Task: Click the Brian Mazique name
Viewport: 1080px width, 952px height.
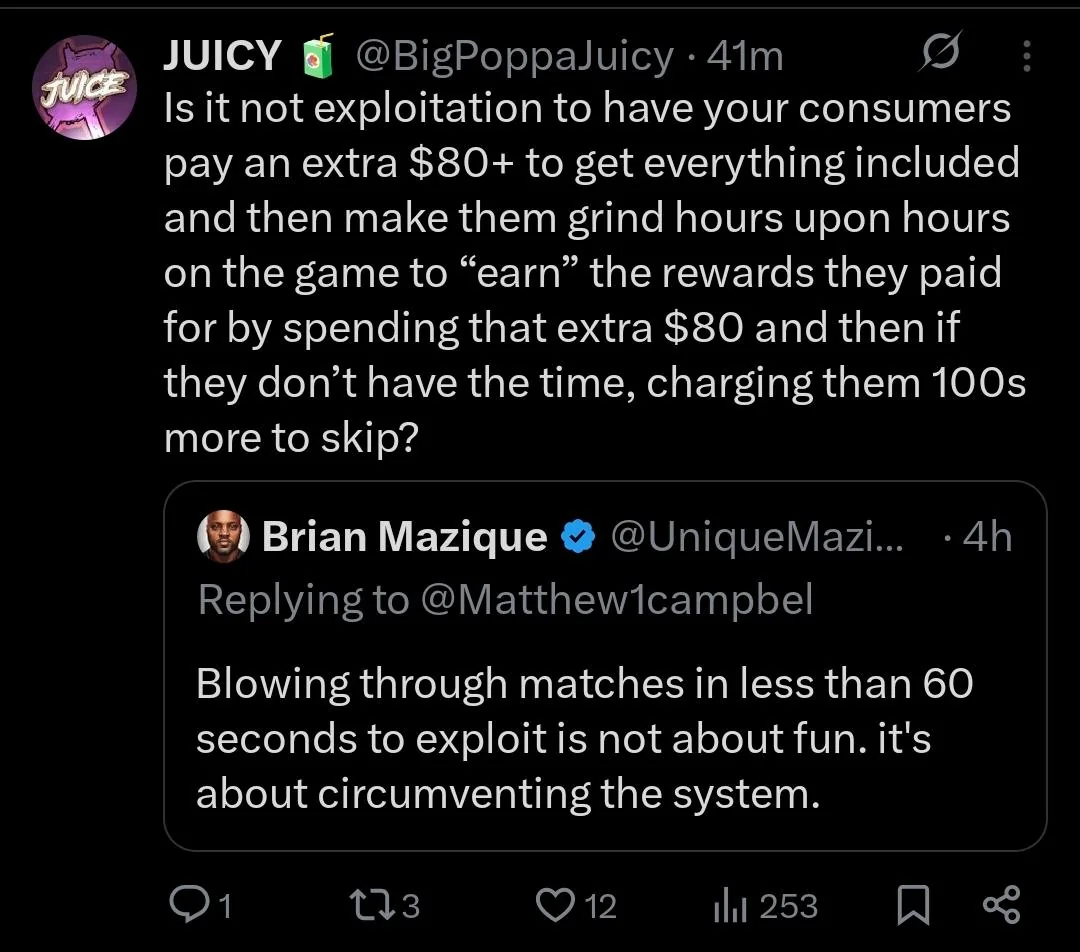Action: [404, 537]
